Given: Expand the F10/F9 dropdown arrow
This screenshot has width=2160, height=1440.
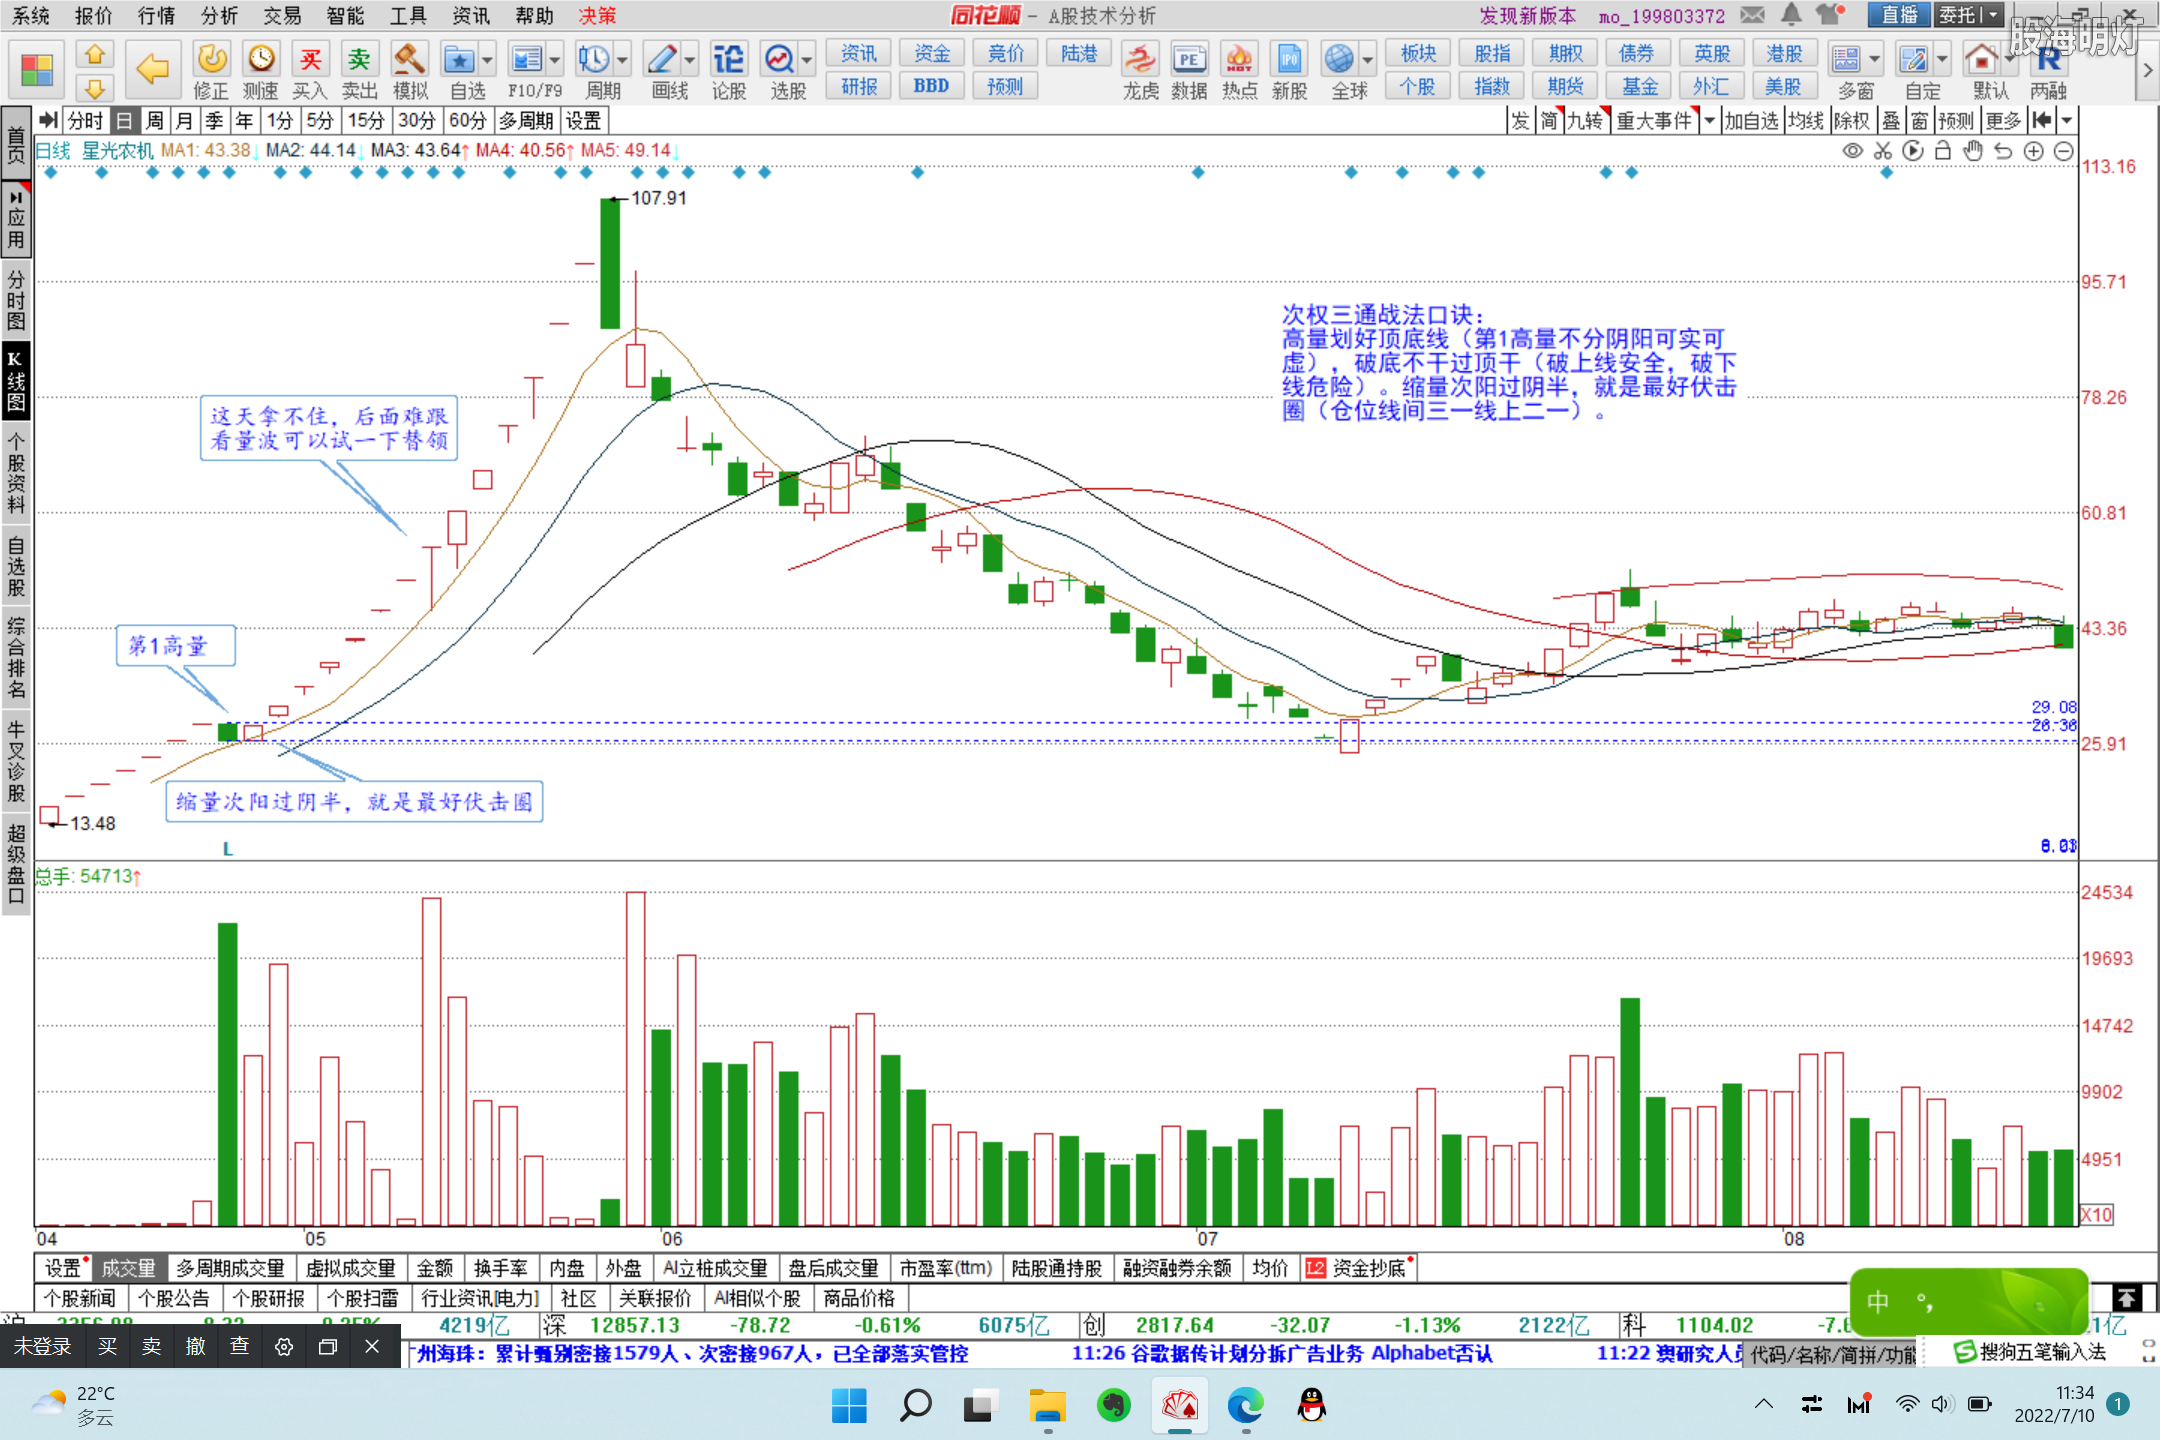Looking at the screenshot, I should pos(555,60).
